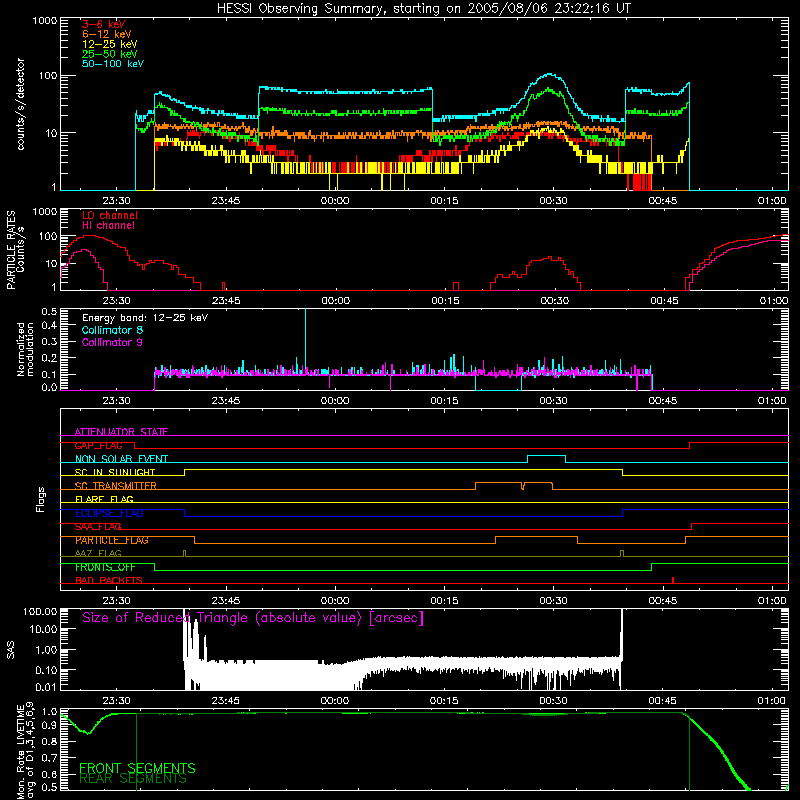Click the counts/s/detector axis label
The height and width of the screenshot is (800, 800).
click(x=21, y=104)
